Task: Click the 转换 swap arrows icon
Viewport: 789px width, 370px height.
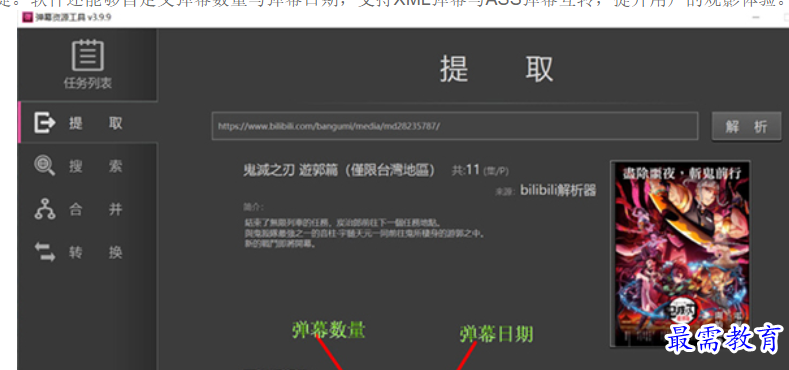Action: (x=45, y=252)
